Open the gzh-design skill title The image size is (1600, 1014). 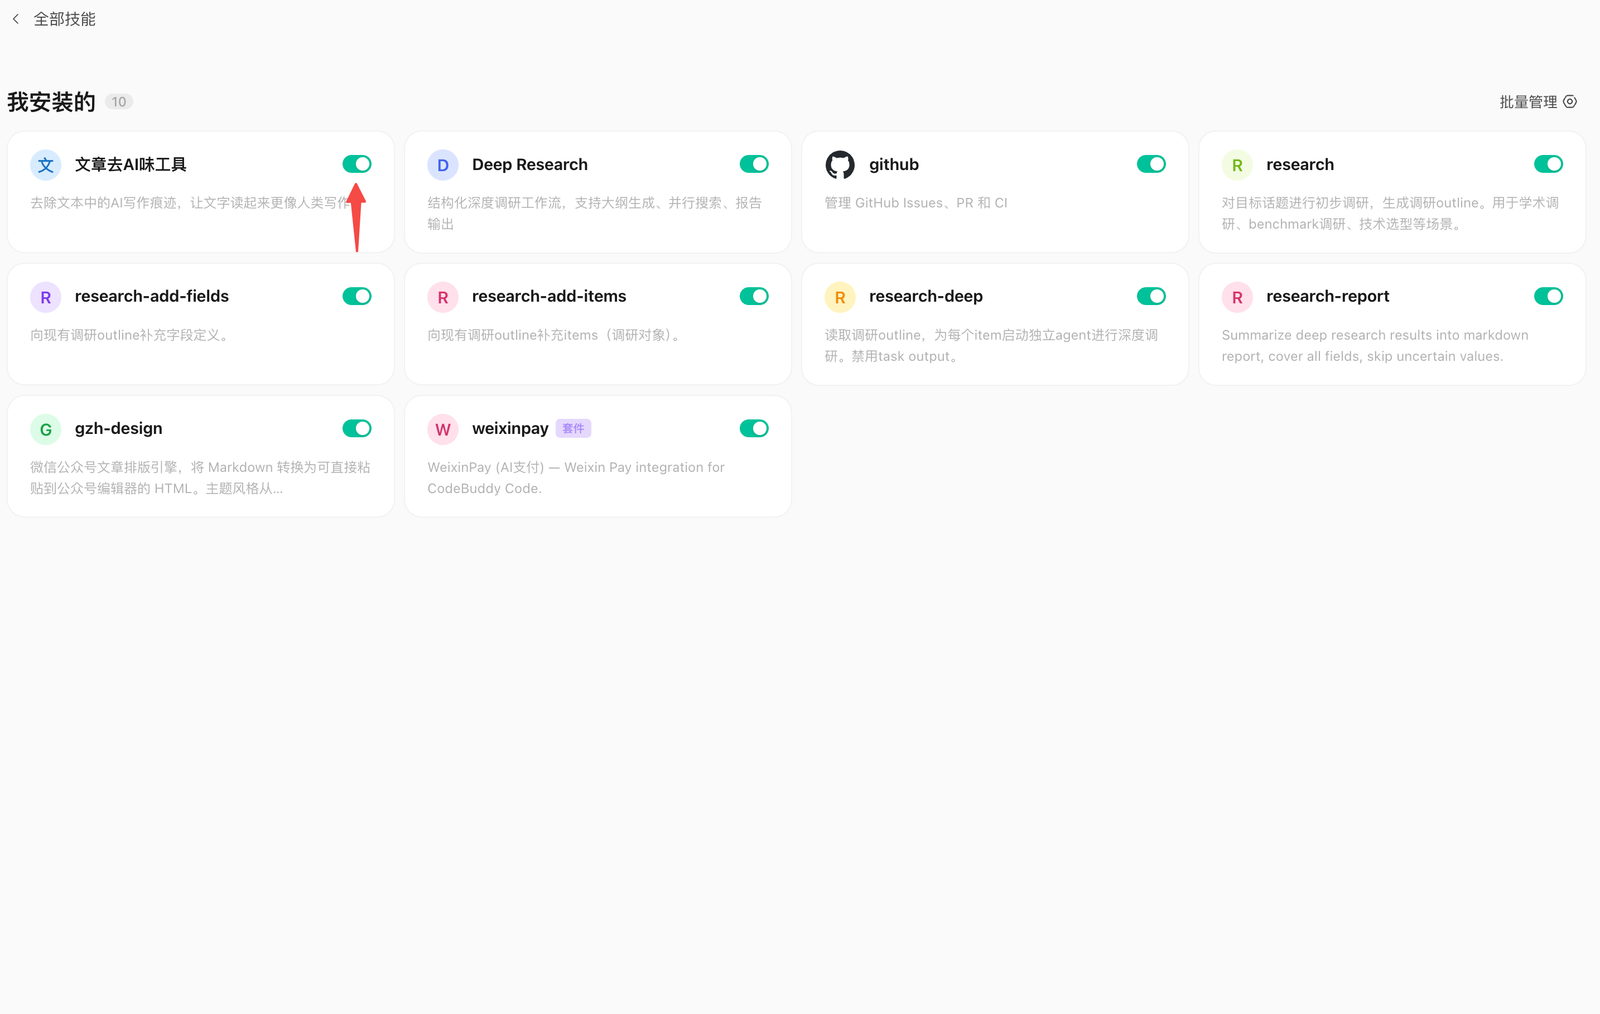(x=119, y=429)
